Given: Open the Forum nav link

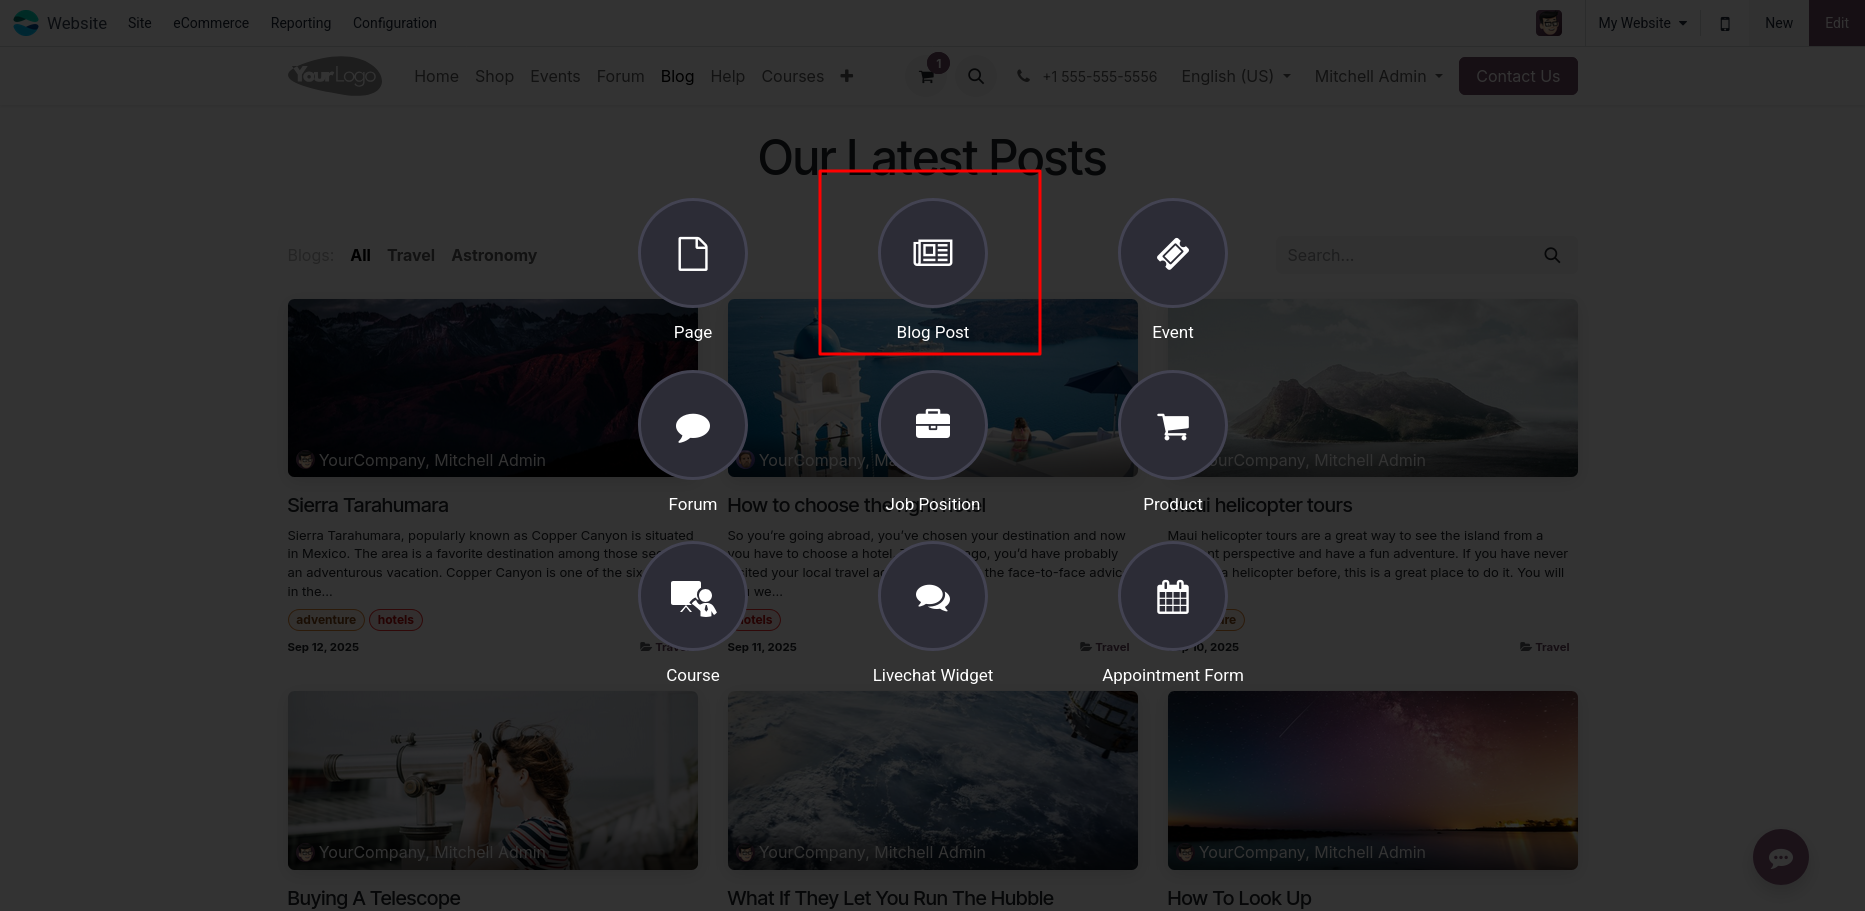Looking at the screenshot, I should tap(620, 76).
